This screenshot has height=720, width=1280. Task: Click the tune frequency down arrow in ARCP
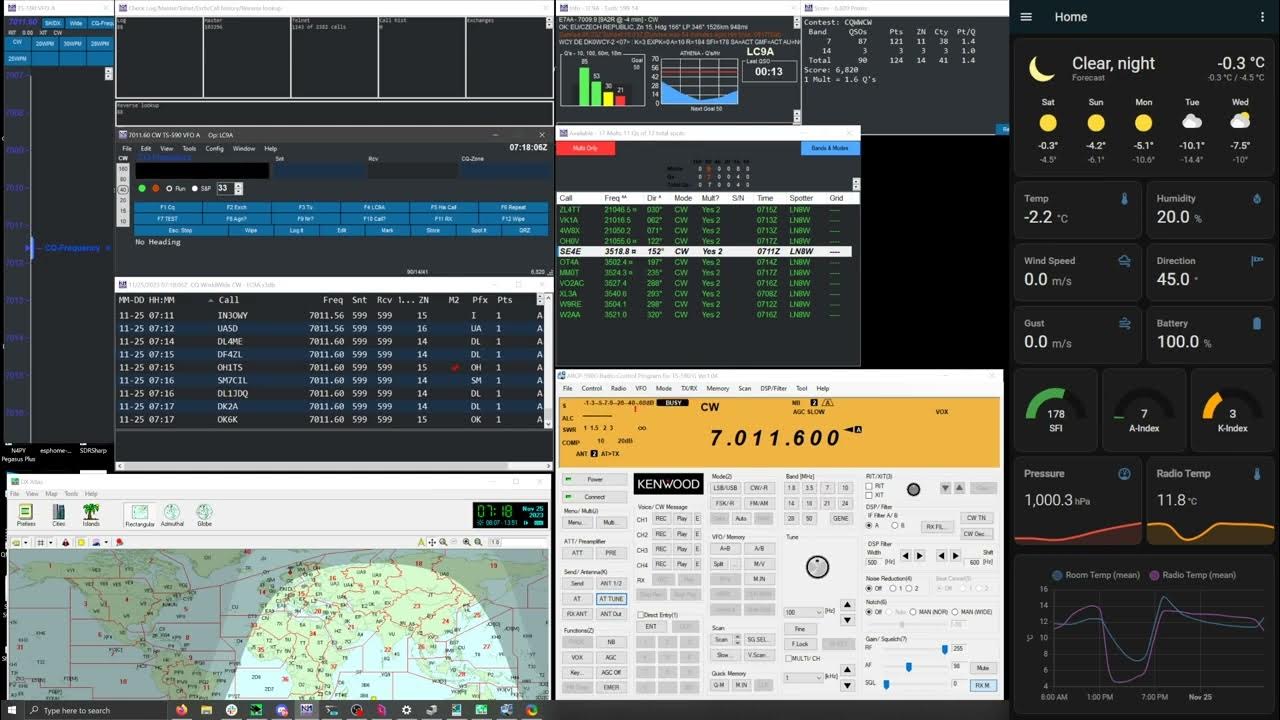coord(847,621)
